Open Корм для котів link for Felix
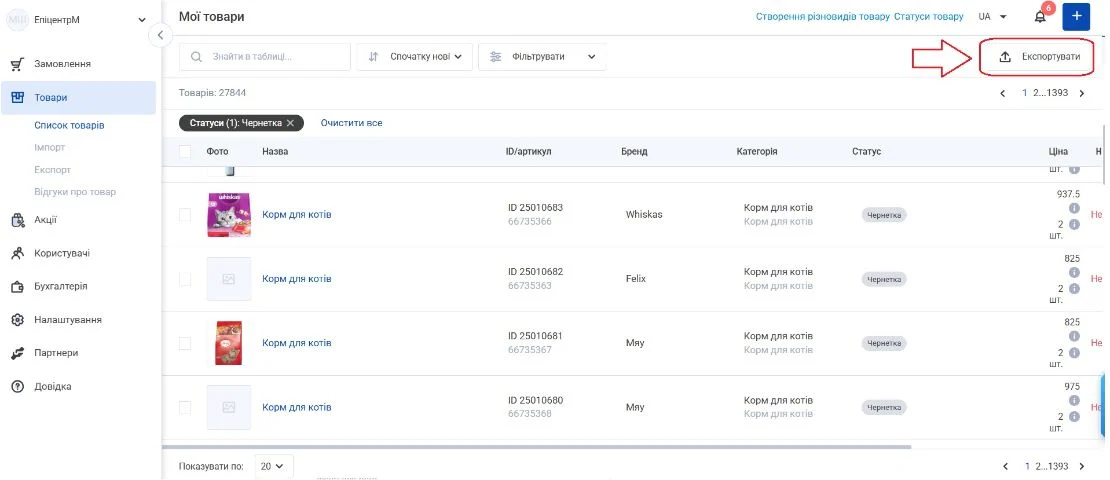 coord(297,279)
